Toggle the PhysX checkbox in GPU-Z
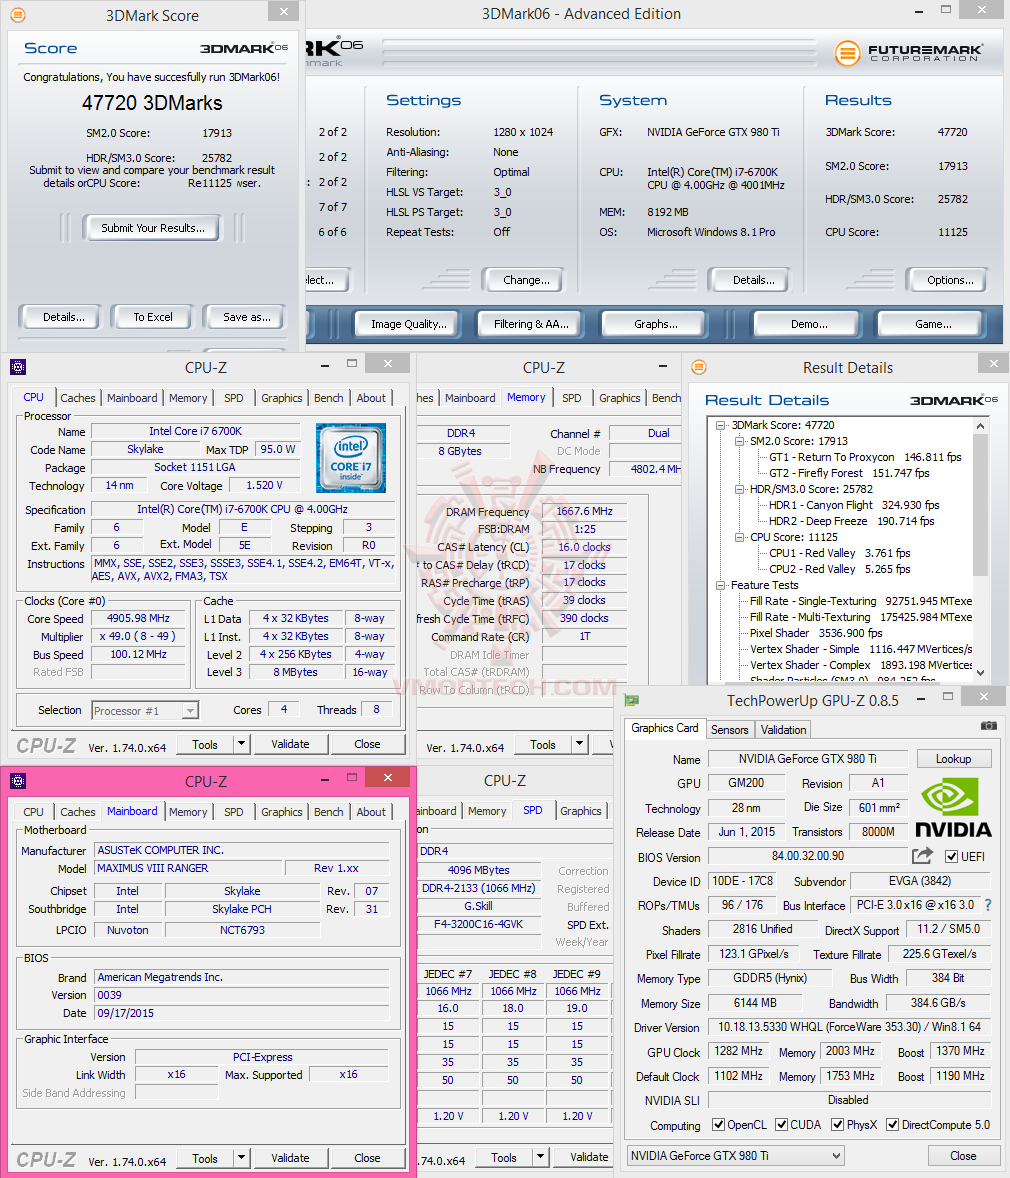 pos(837,1125)
